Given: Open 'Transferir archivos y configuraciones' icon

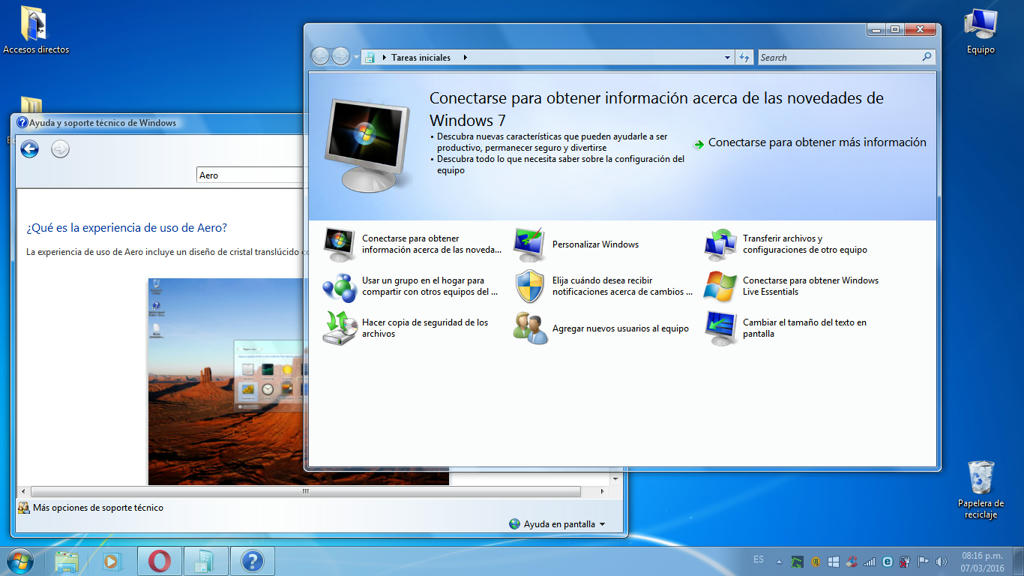Looking at the screenshot, I should click(x=720, y=244).
